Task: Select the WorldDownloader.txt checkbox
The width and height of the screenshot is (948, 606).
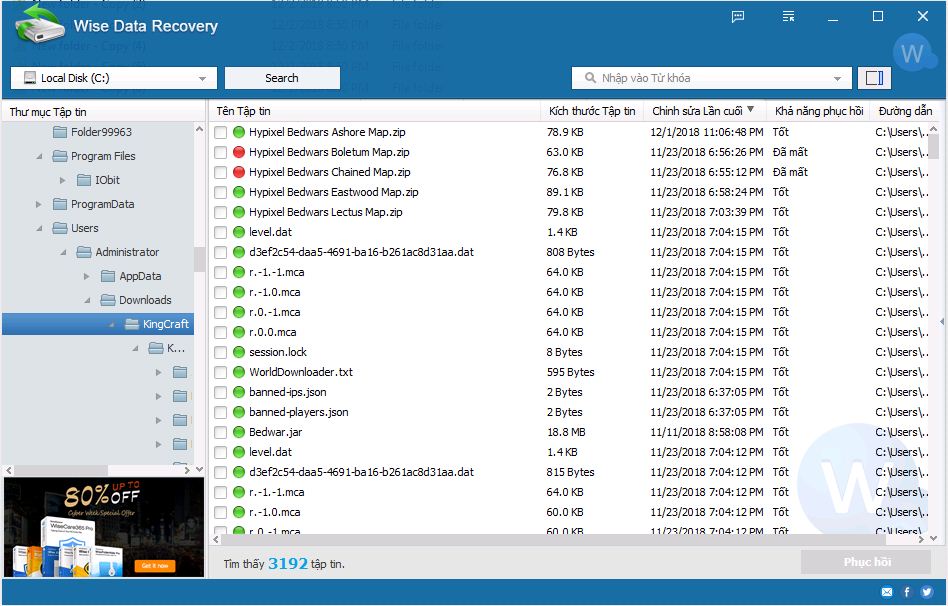Action: tap(221, 372)
